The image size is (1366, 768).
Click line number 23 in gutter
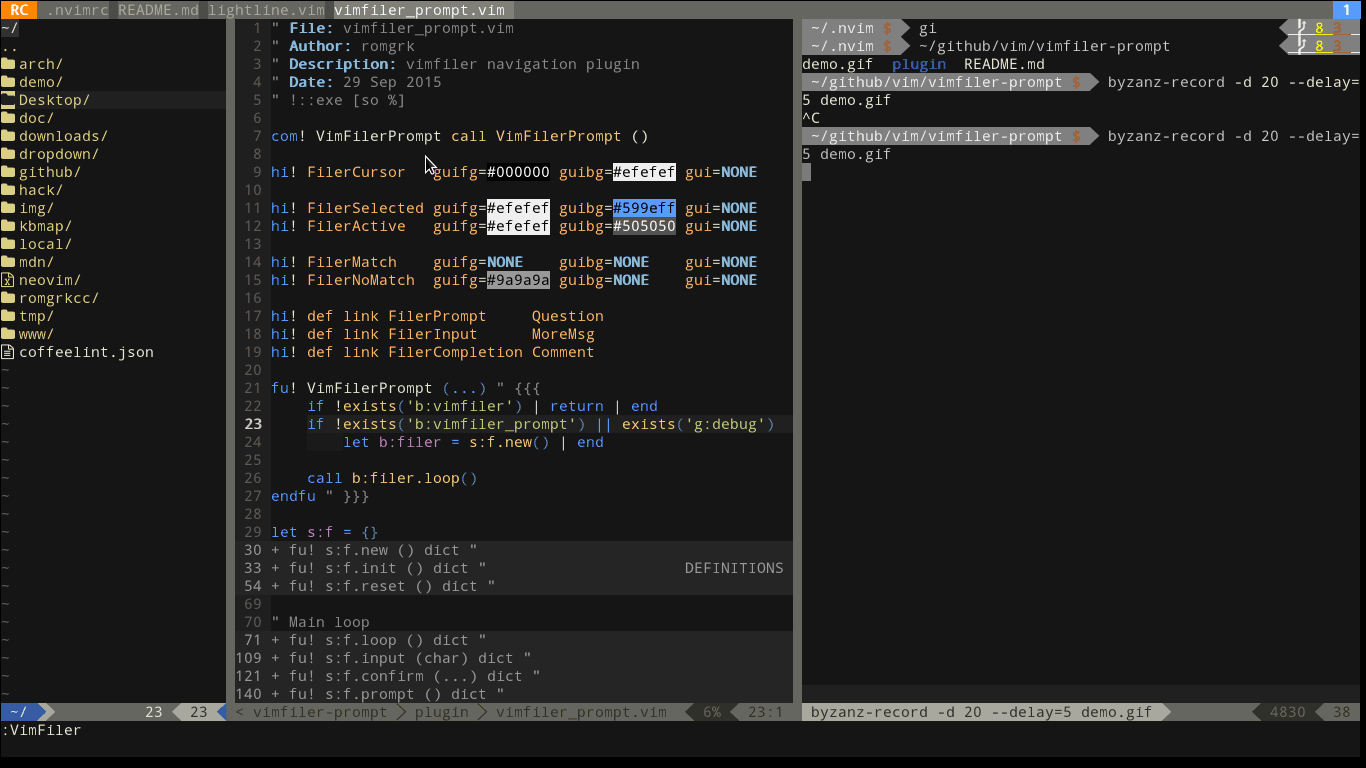(x=252, y=424)
